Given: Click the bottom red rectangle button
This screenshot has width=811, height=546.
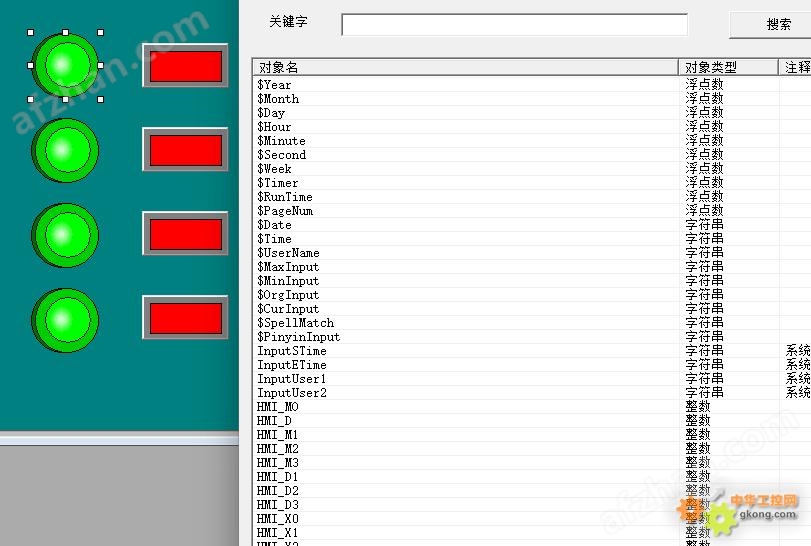Looking at the screenshot, I should click(185, 318).
